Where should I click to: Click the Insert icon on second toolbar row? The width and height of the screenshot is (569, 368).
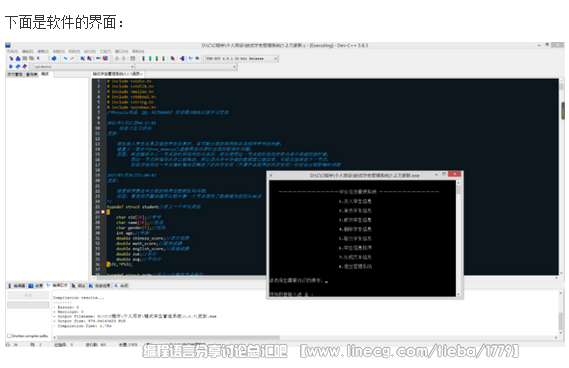click(11, 67)
